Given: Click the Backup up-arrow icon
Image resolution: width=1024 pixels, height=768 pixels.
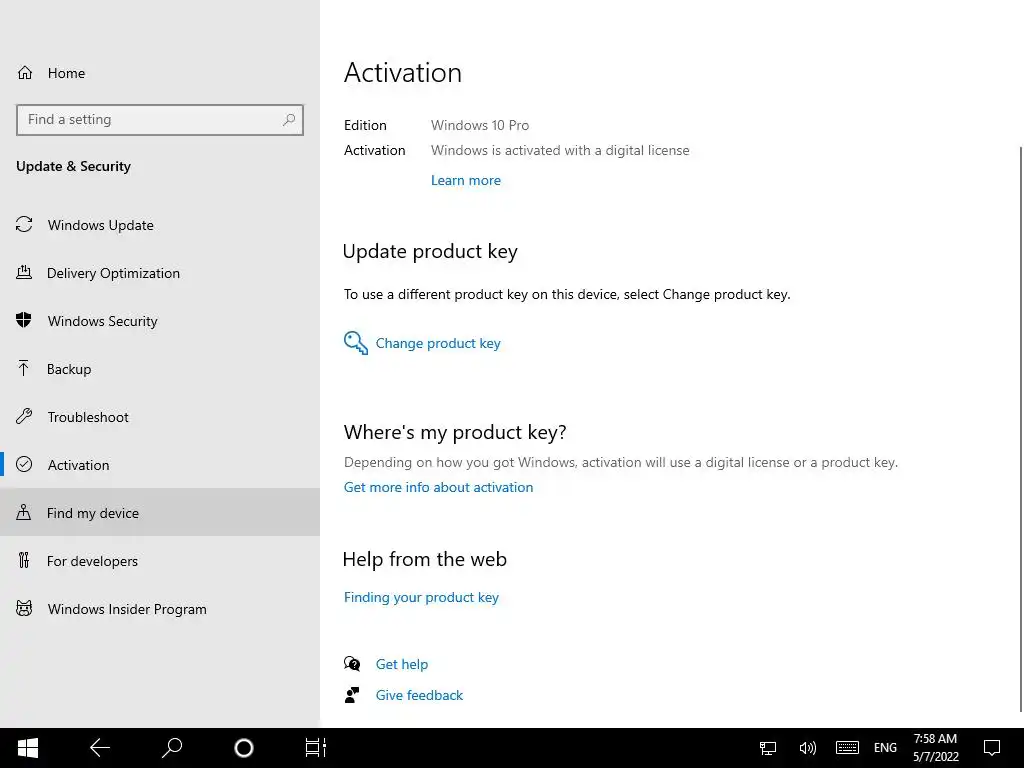Looking at the screenshot, I should (x=24, y=368).
